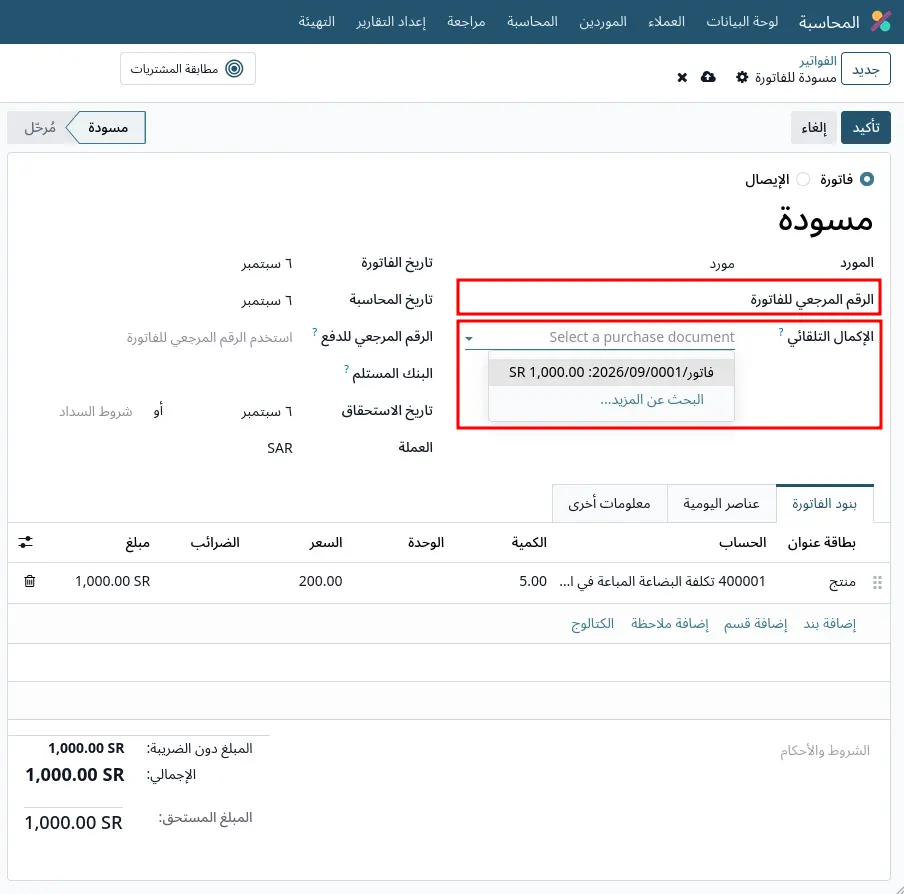Open column settings adjust icon
The height and width of the screenshot is (894, 904).
coord(25,542)
